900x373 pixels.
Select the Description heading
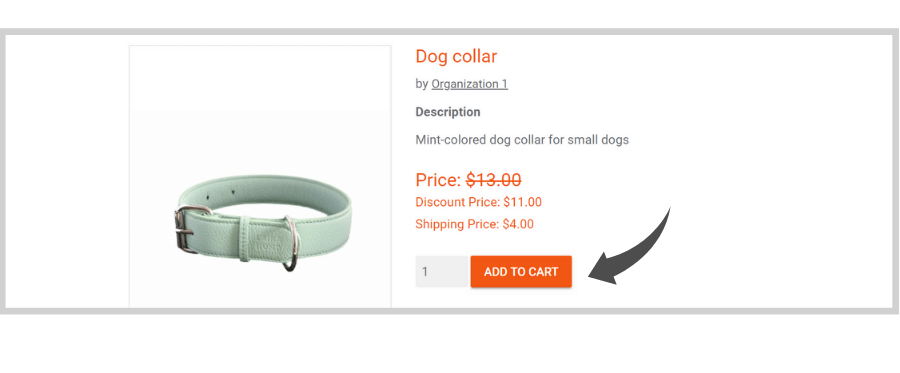coord(448,112)
